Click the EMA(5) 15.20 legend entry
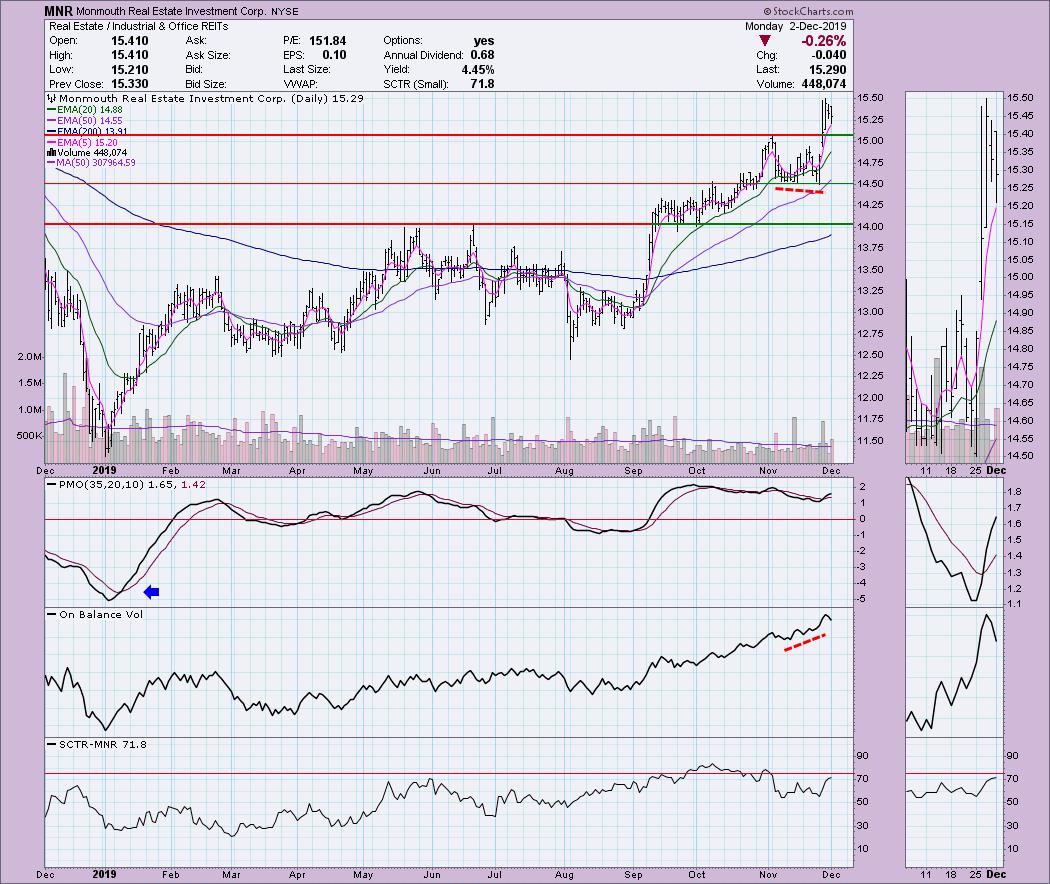The height and width of the screenshot is (884, 1050). (82, 142)
